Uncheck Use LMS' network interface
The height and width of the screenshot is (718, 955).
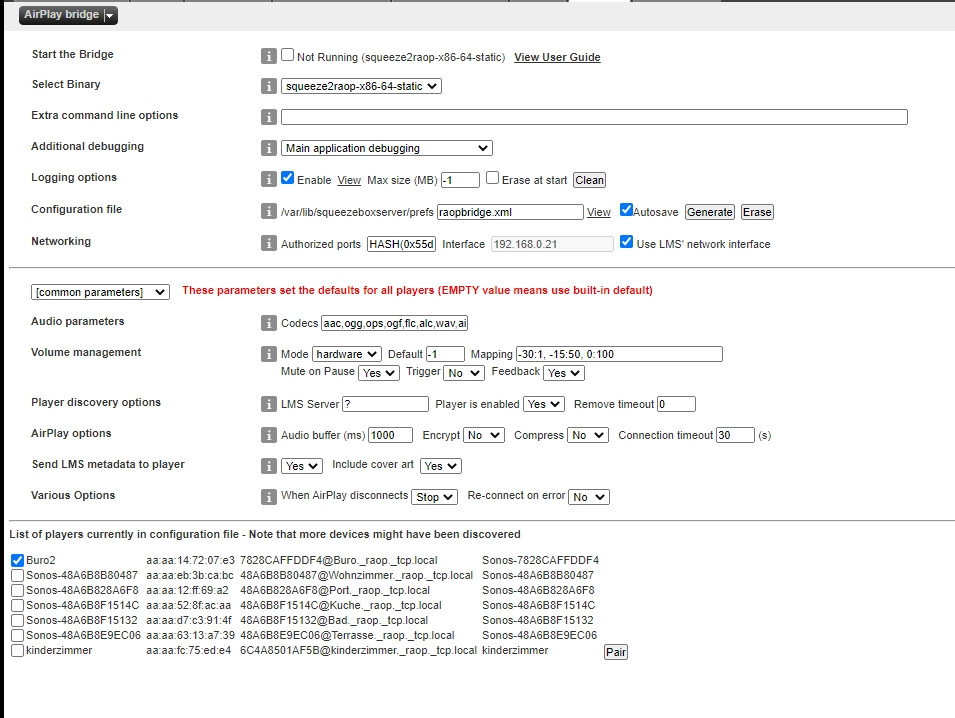[x=626, y=242]
